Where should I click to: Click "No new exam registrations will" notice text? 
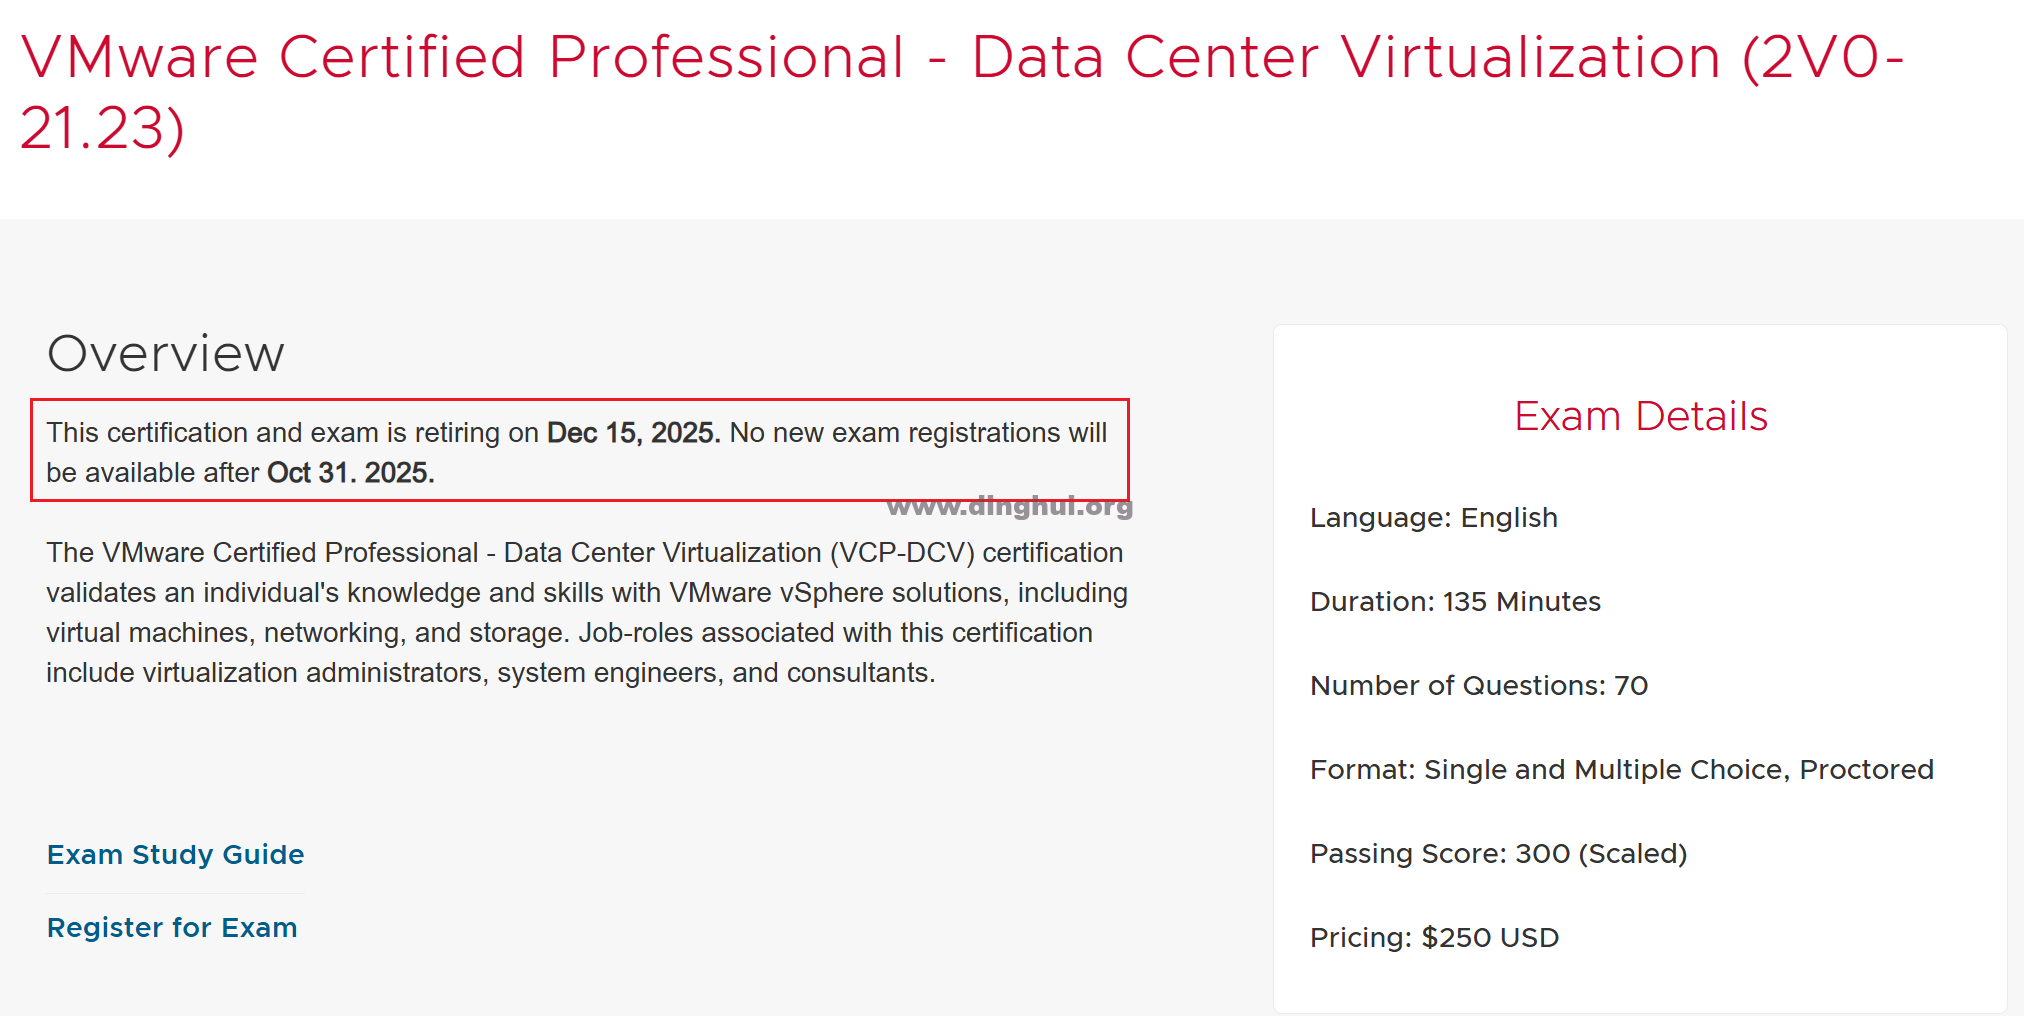(918, 433)
